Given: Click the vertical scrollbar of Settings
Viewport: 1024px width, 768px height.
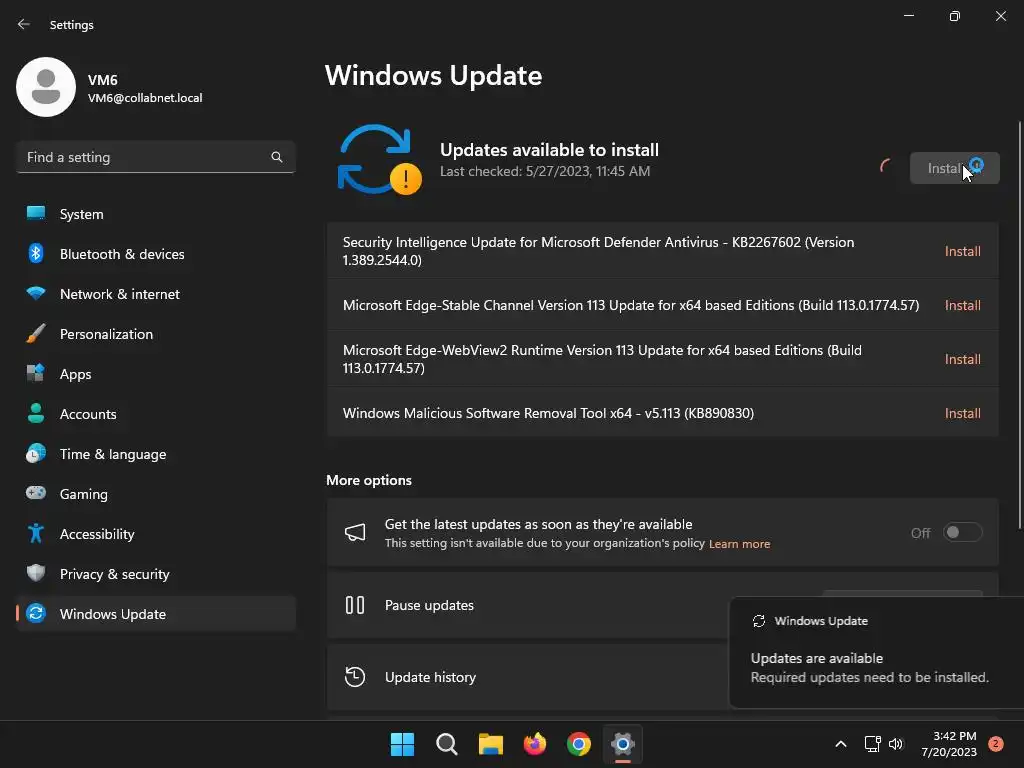Looking at the screenshot, I should tap(1019, 325).
